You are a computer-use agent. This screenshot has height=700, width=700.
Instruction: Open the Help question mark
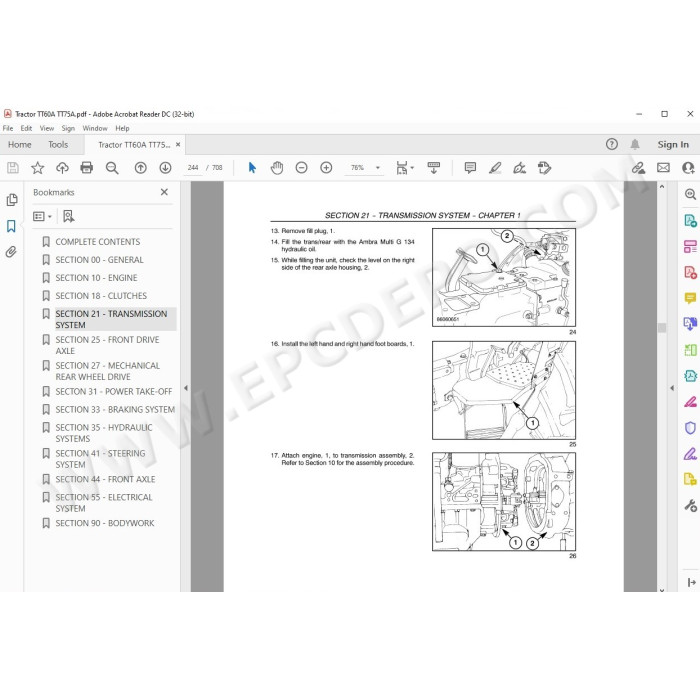click(612, 144)
